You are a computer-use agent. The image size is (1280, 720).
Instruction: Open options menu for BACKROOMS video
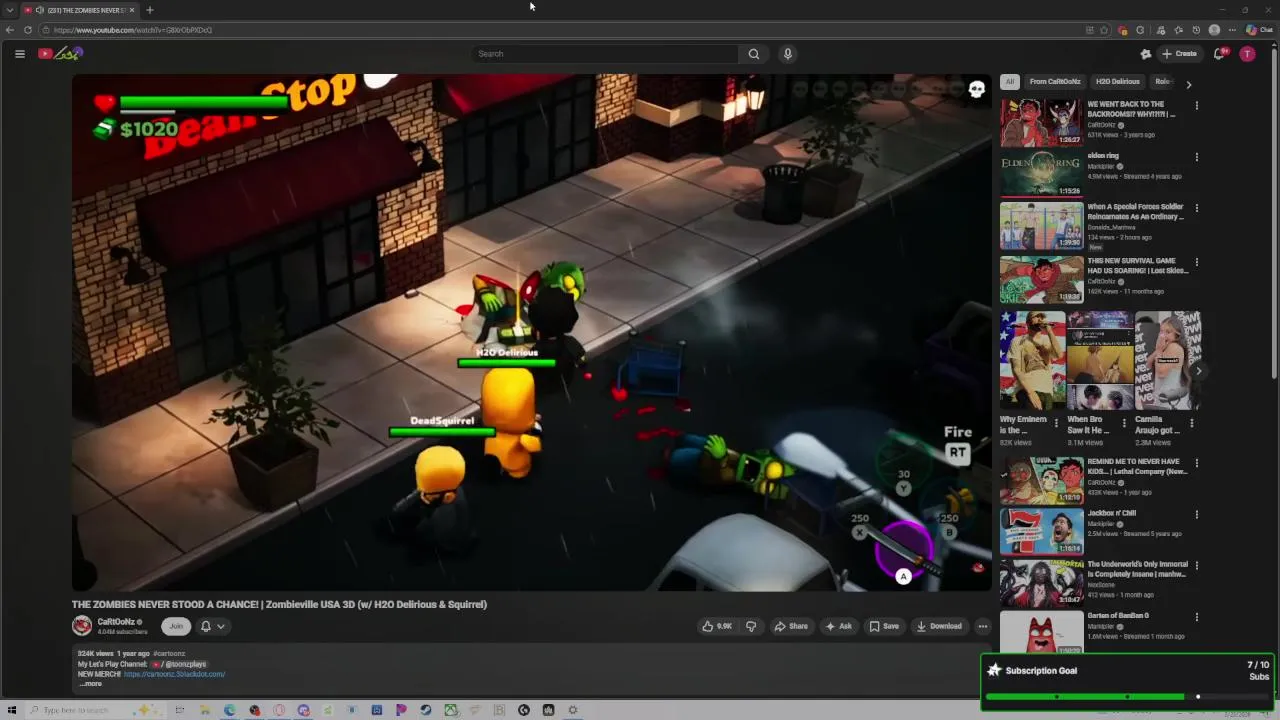[x=1197, y=106]
